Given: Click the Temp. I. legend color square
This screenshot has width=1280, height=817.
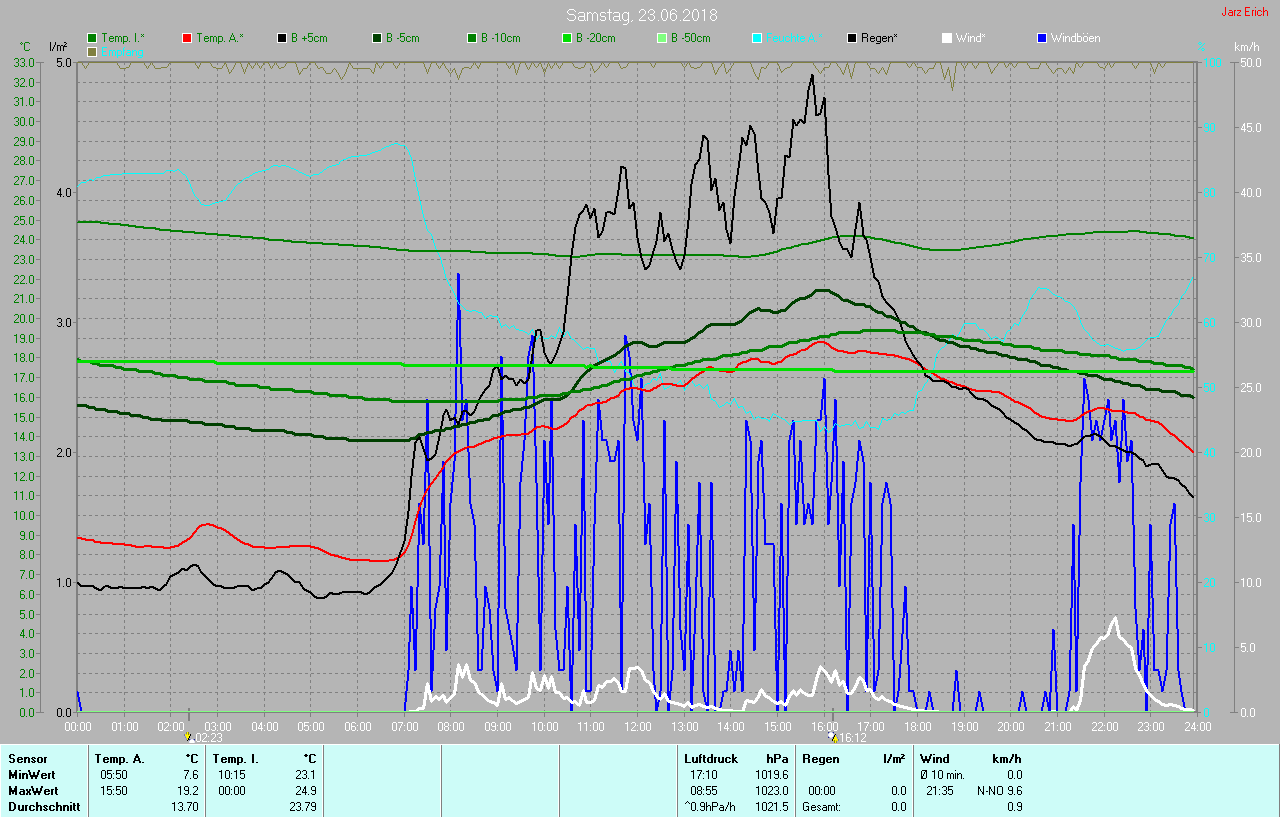Looking at the screenshot, I should click(92, 38).
